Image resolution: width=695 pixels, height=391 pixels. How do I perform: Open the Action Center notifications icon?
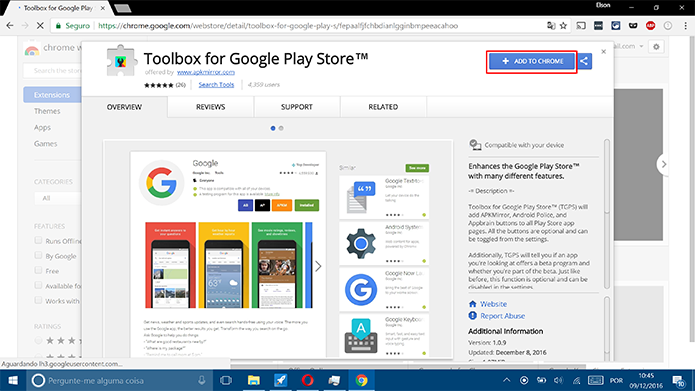[x=679, y=381]
